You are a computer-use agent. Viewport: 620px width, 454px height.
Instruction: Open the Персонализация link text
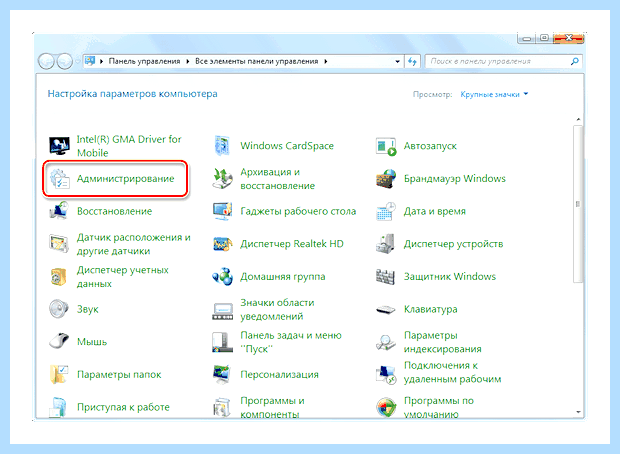pyautogui.click(x=279, y=375)
